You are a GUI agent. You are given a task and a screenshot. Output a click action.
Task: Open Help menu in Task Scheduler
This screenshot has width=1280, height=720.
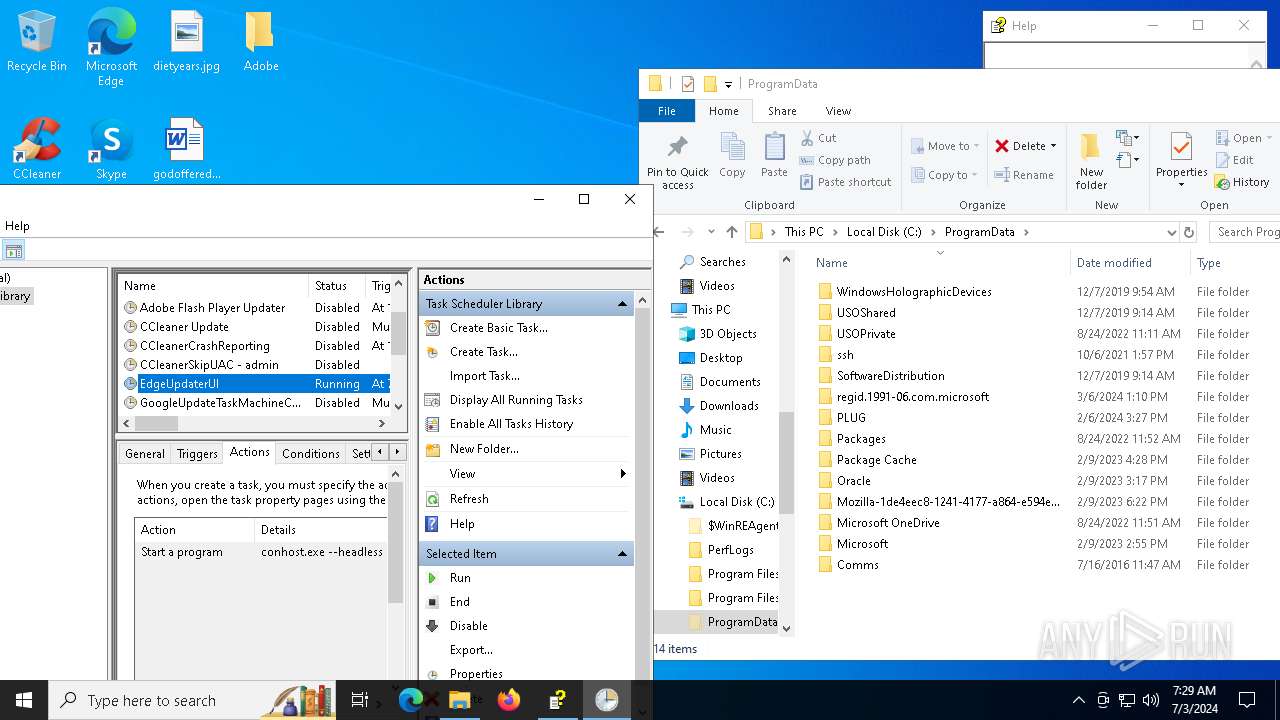(x=17, y=226)
